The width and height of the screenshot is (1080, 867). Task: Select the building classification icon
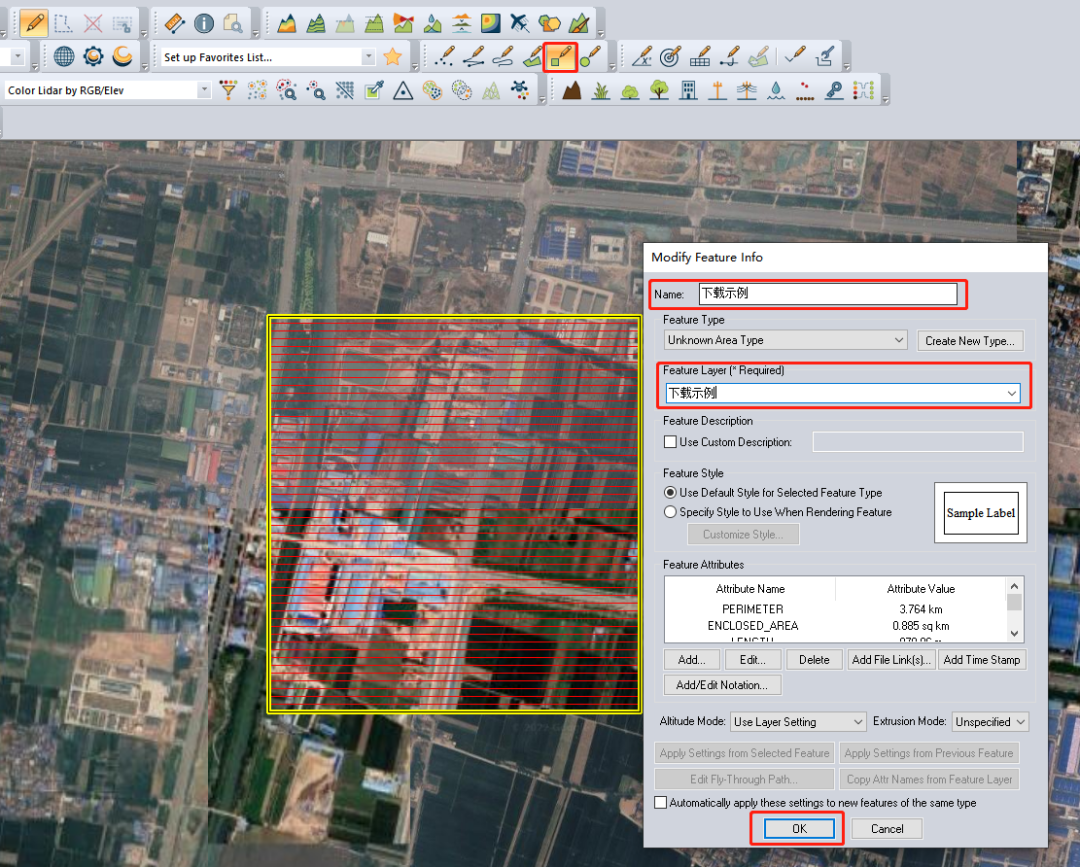click(688, 91)
